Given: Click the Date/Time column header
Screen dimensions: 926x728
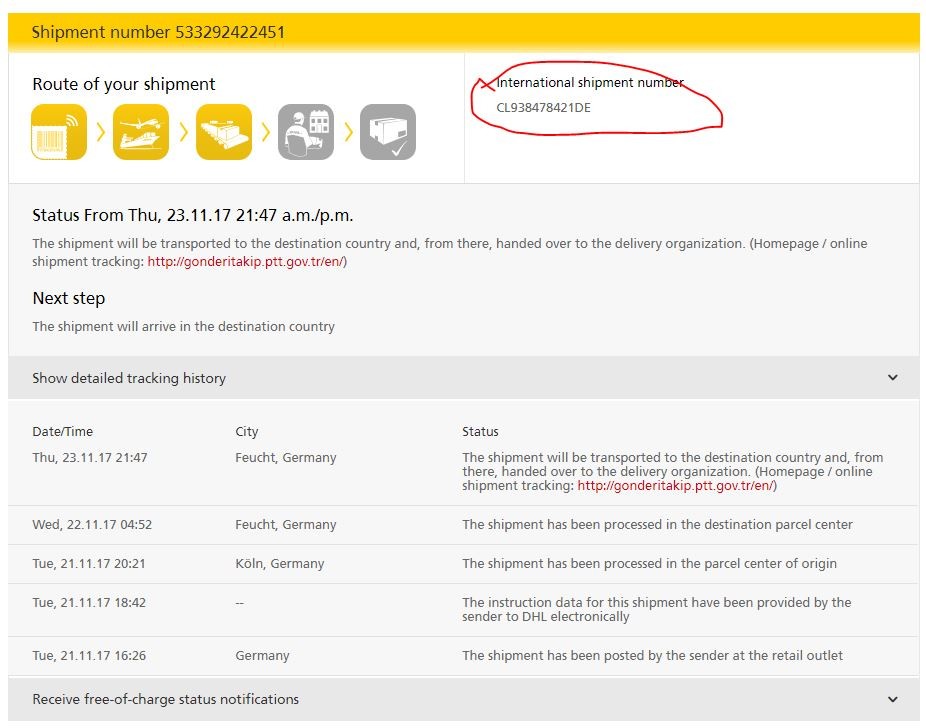Looking at the screenshot, I should (63, 432).
